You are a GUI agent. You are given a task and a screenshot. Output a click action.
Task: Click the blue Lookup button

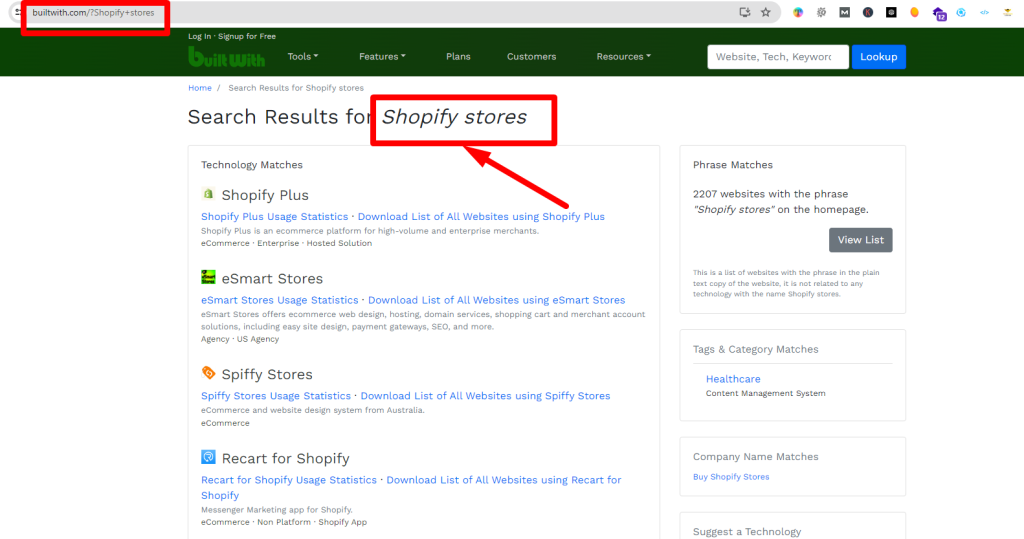pos(878,57)
